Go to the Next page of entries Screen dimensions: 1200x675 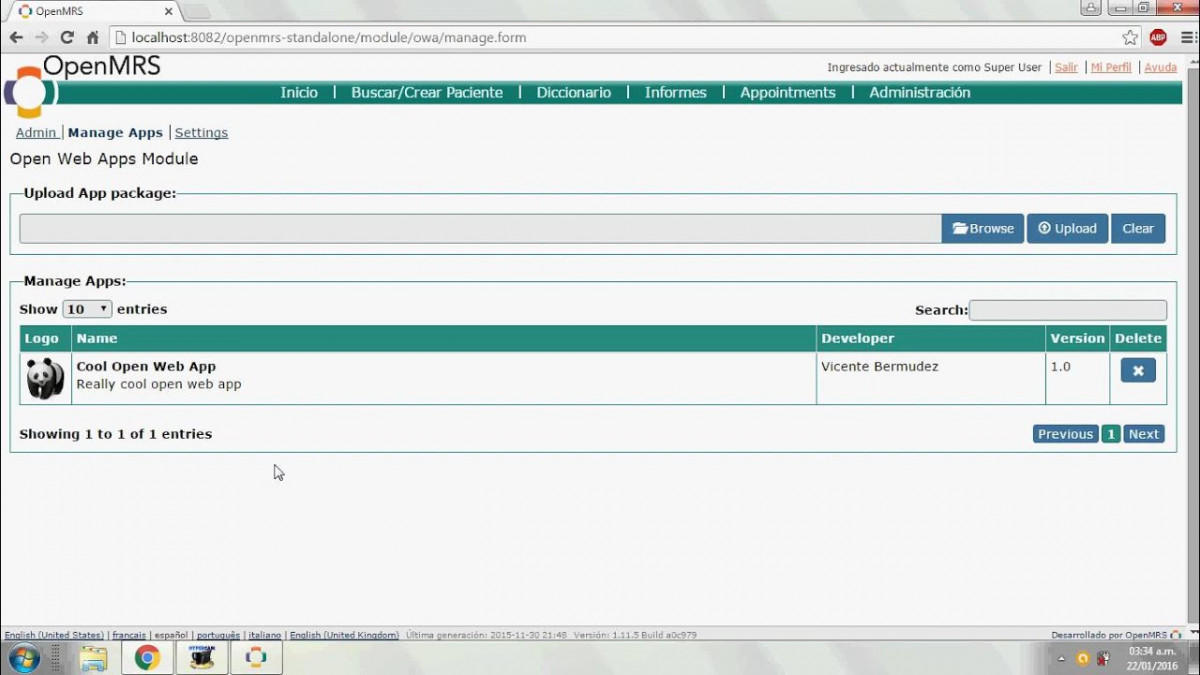pyautogui.click(x=1143, y=434)
